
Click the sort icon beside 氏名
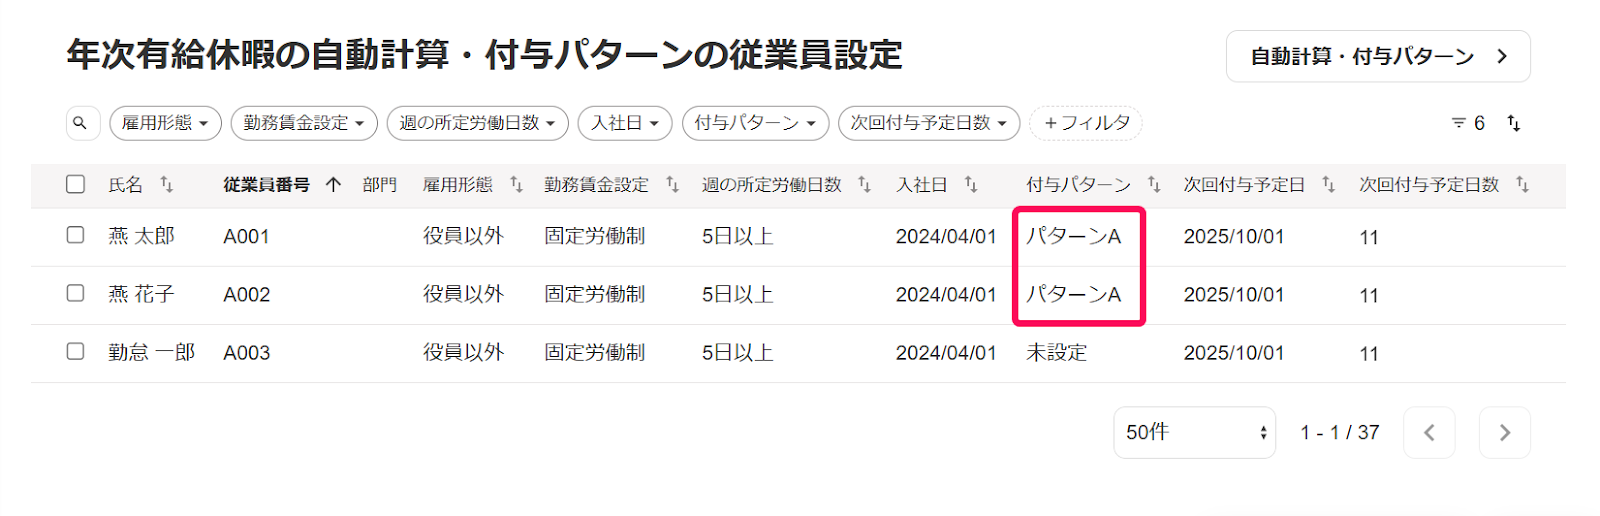pos(167,185)
